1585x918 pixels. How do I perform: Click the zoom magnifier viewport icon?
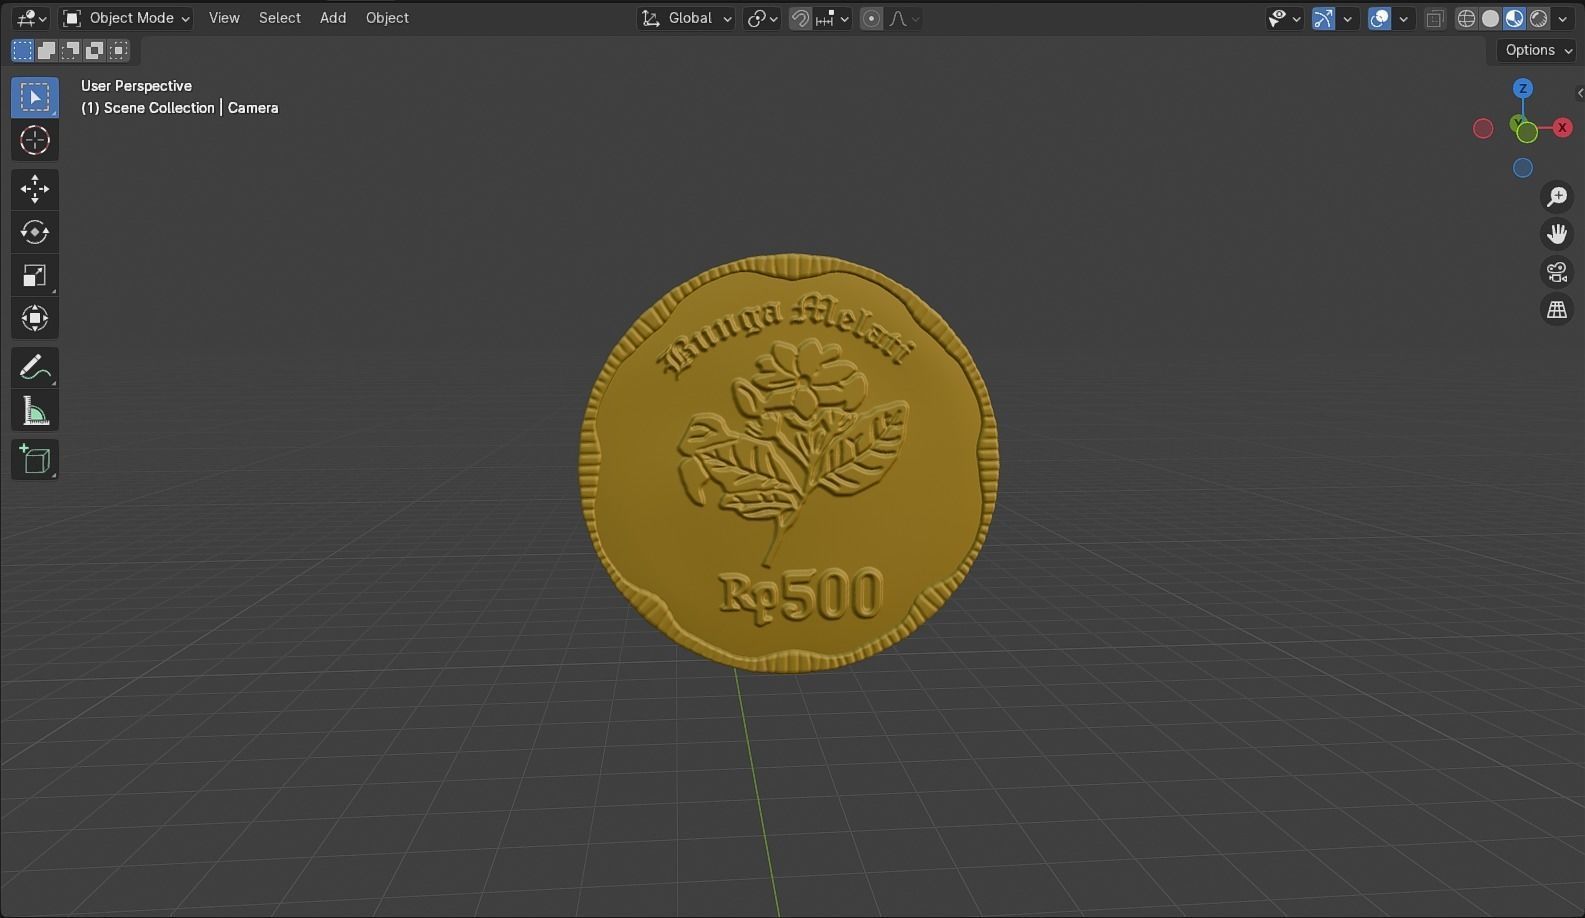[x=1557, y=196]
